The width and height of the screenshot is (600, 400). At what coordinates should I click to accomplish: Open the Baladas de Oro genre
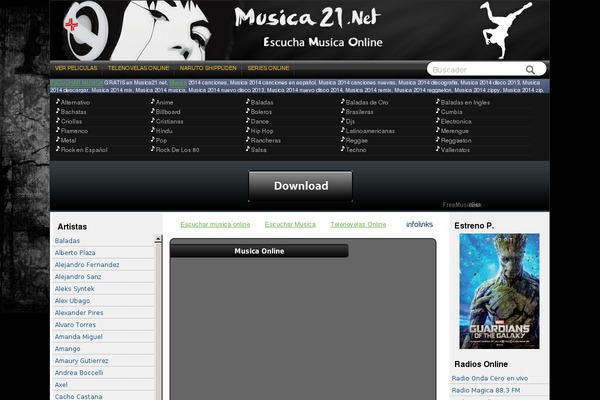click(x=367, y=103)
